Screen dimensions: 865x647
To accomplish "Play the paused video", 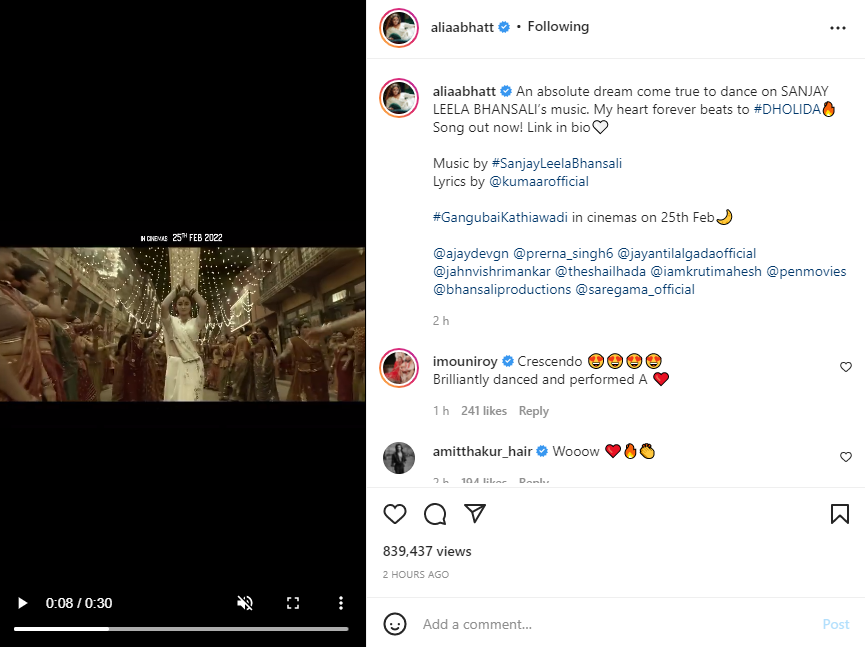I will [22, 603].
